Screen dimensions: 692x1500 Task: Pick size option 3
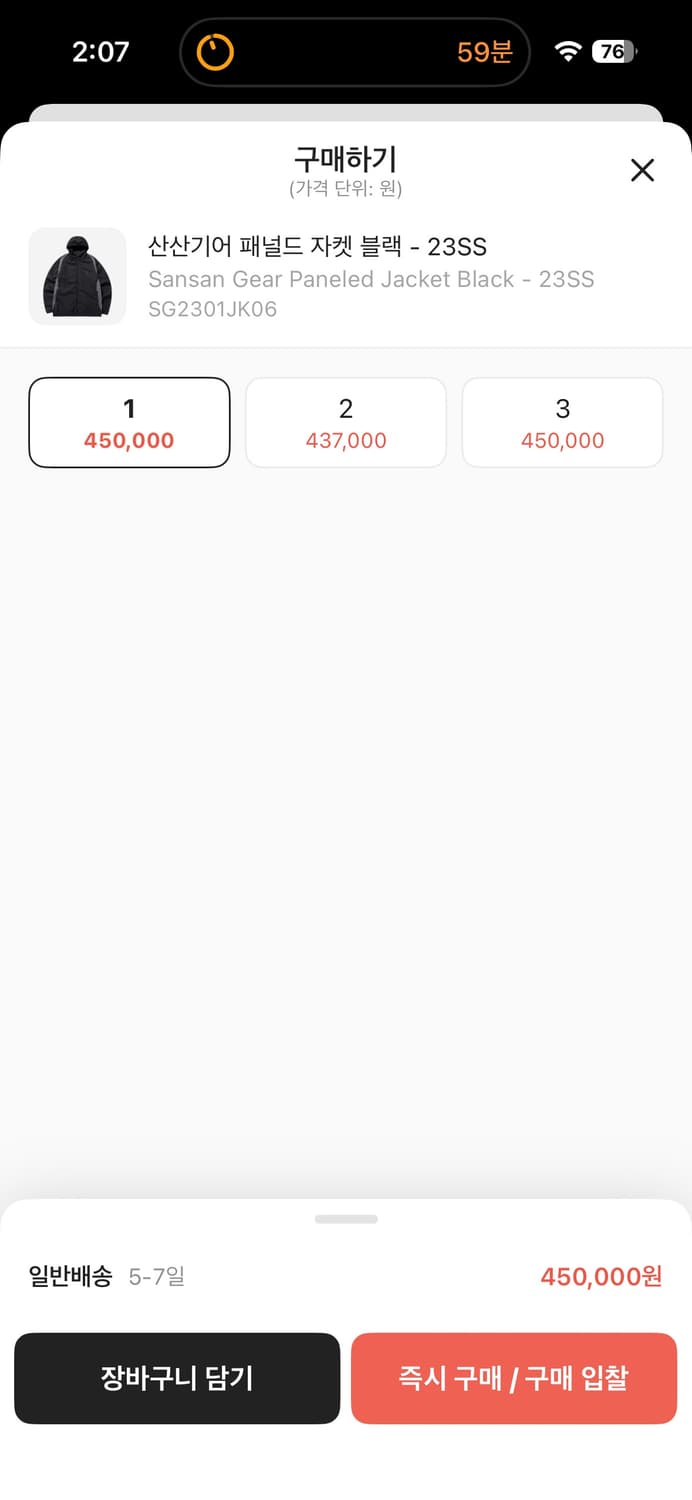562,422
